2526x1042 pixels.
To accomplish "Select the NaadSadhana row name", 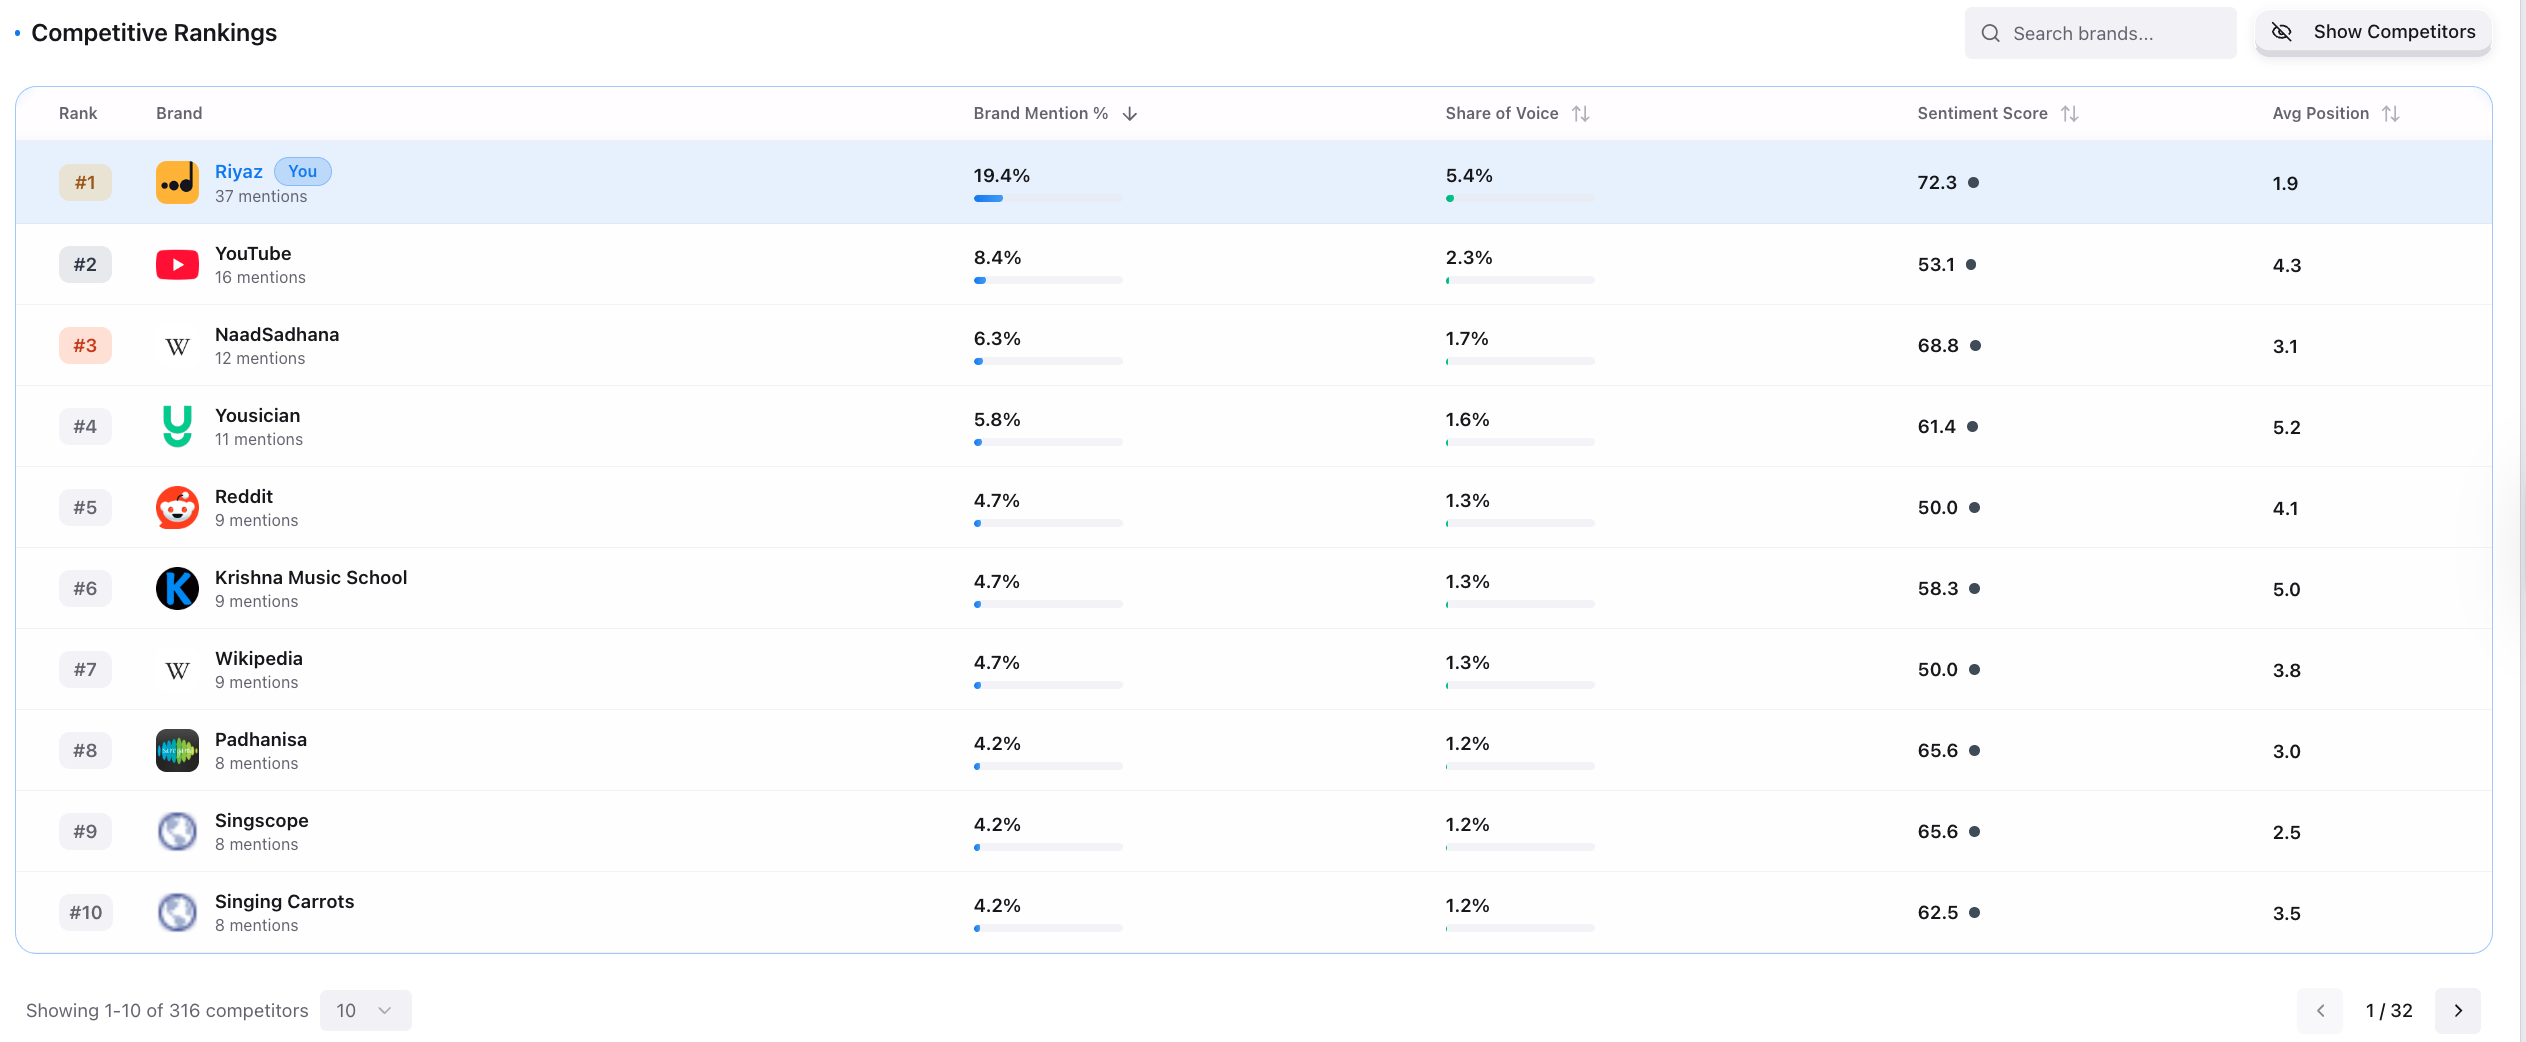I will [x=277, y=335].
